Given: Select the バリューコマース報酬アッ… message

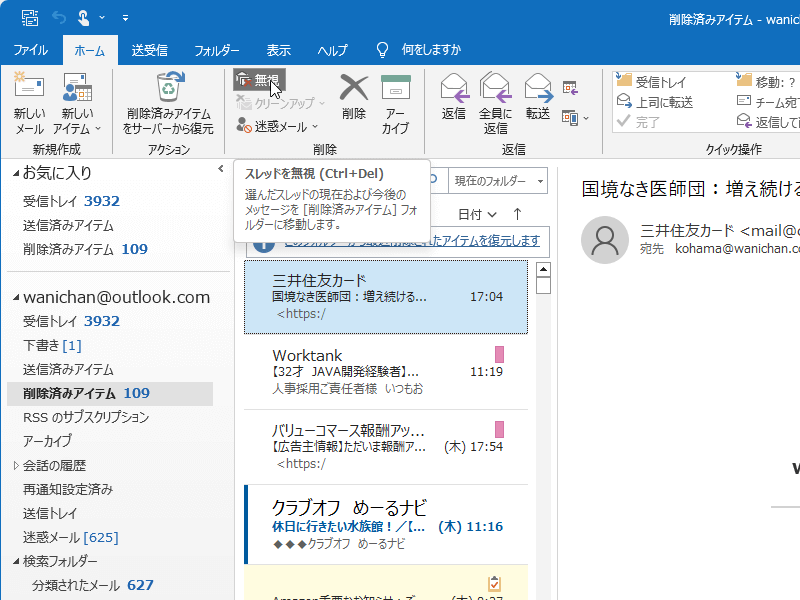Looking at the screenshot, I should (386, 447).
